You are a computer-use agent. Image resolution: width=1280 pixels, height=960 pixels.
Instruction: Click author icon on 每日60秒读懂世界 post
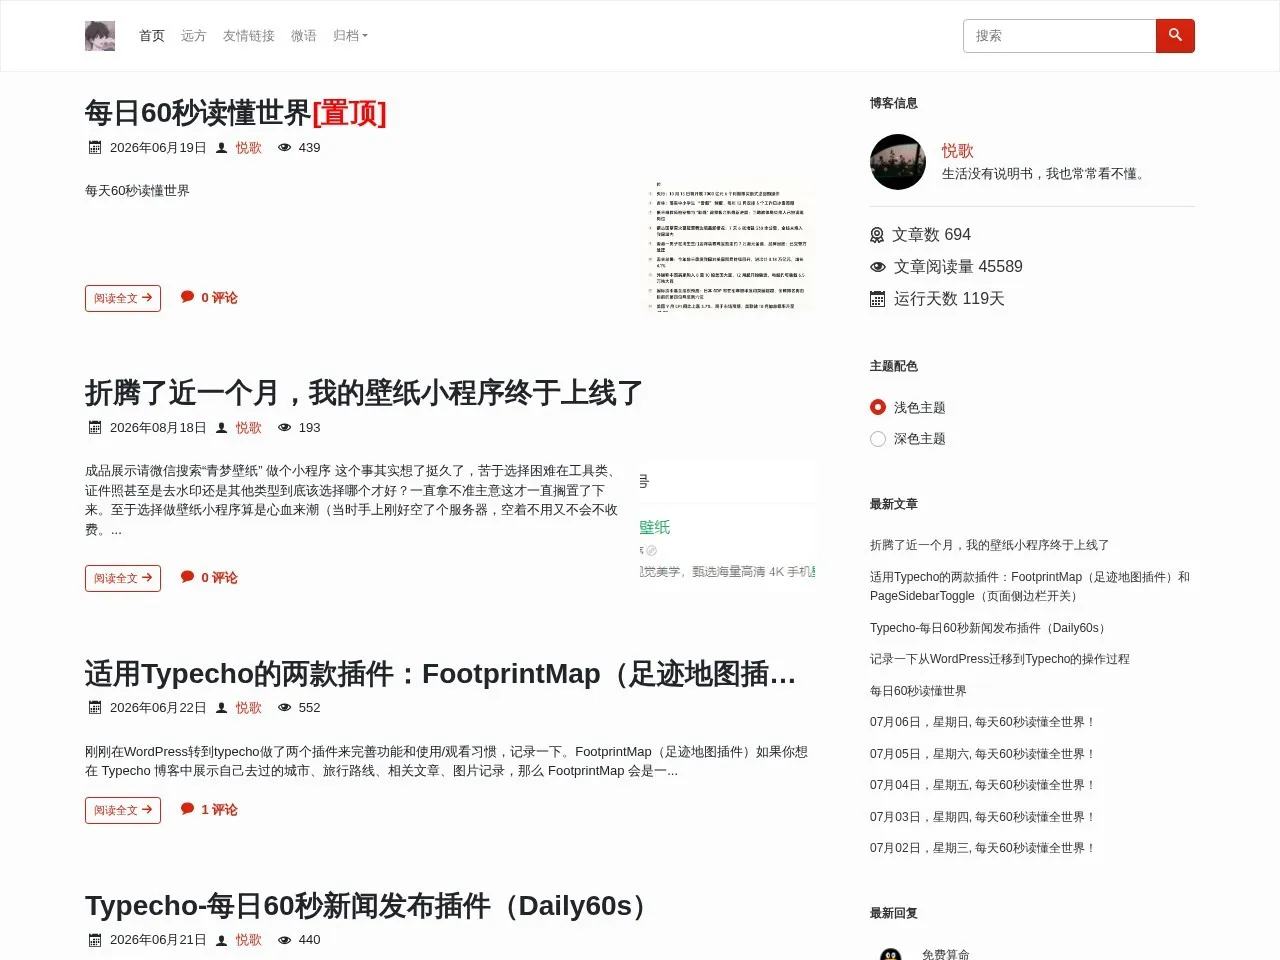pyautogui.click(x=222, y=148)
